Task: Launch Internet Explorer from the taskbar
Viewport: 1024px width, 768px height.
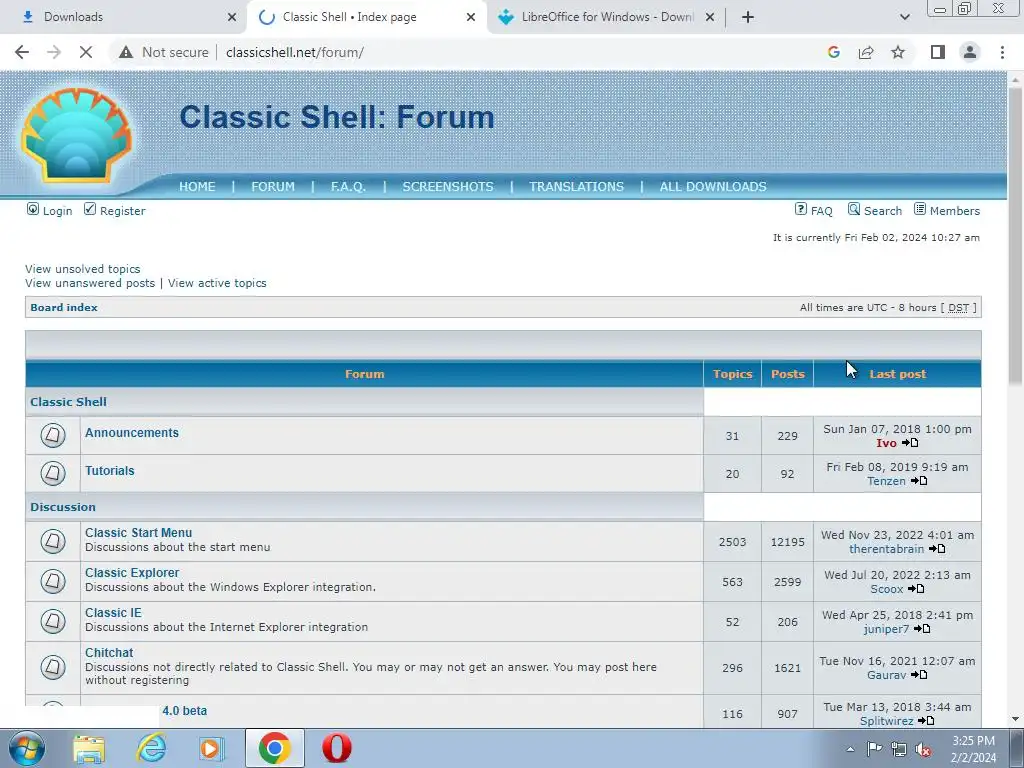Action: coord(151,748)
